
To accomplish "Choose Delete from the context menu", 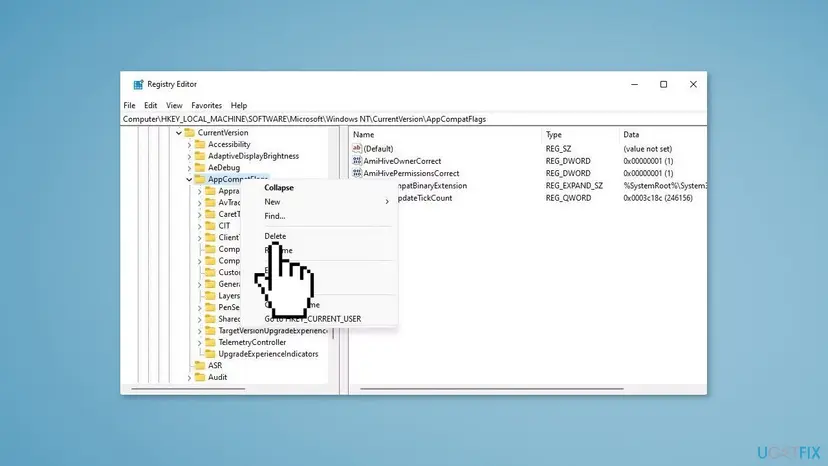I will point(275,236).
